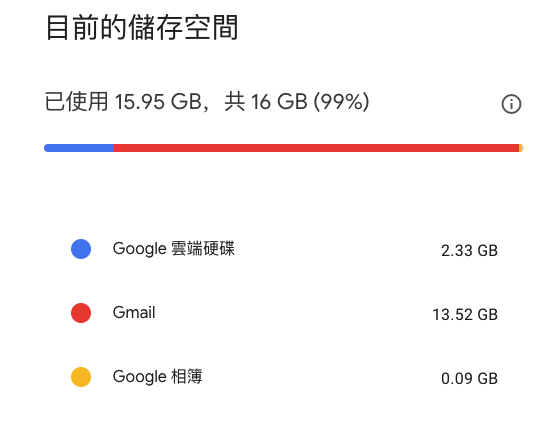Click the yellow sliver ending the storage bar

click(x=521, y=148)
